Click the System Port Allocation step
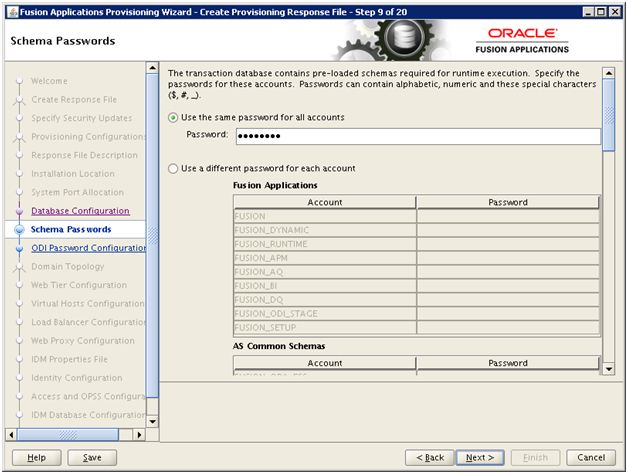The image size is (628, 474). (78, 192)
